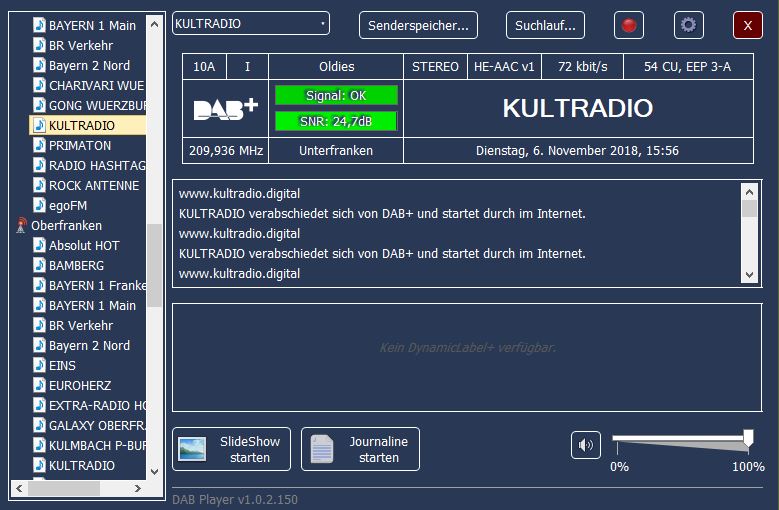The height and width of the screenshot is (510, 779).
Task: Select ROCK ANTENNE in the station list
Action: pos(93,186)
